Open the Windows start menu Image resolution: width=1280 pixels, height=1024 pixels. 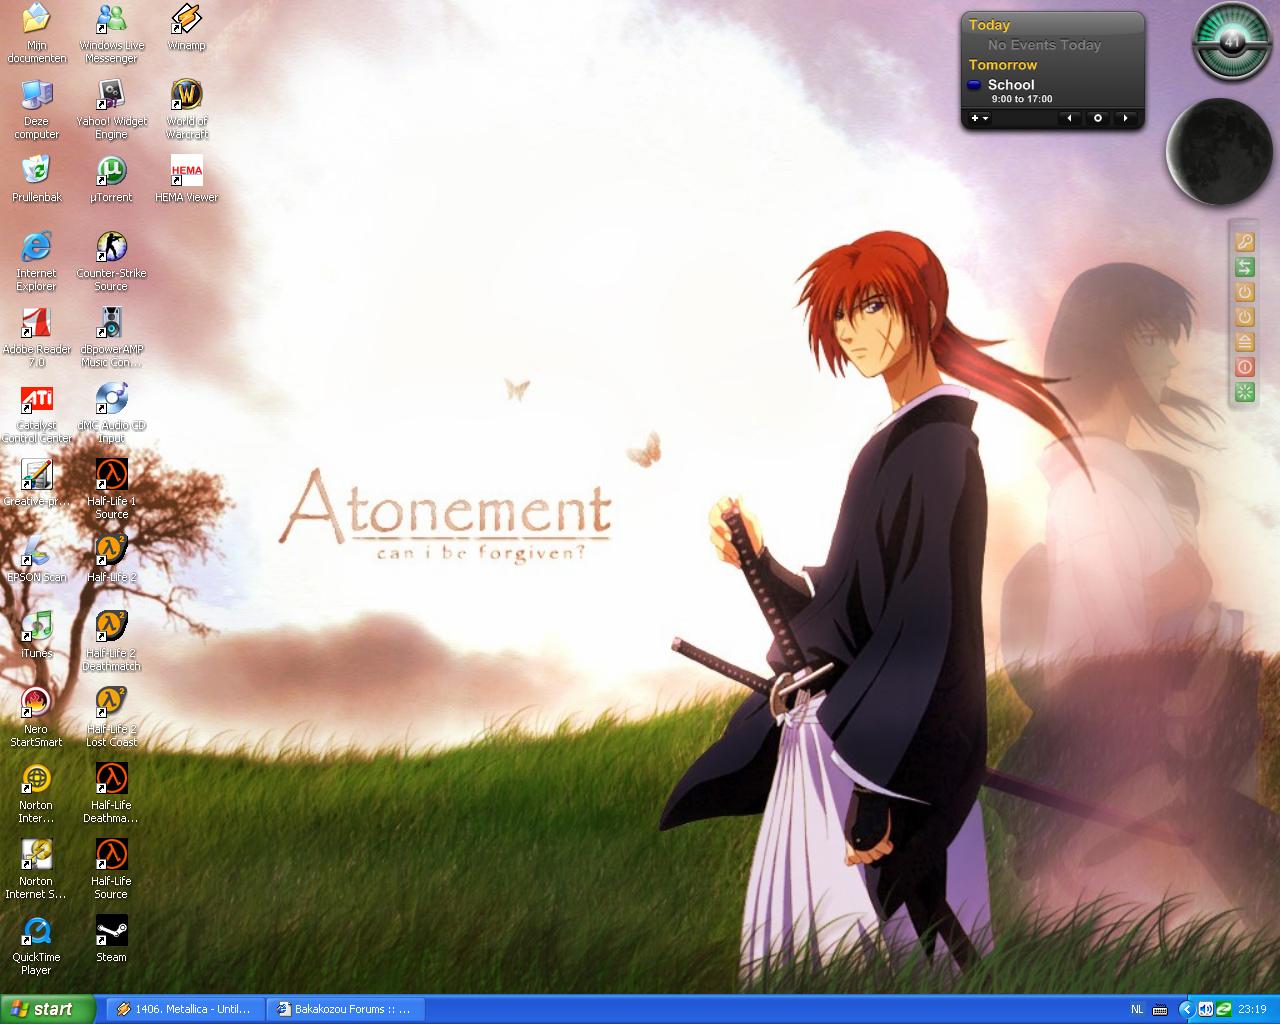[x=47, y=1009]
